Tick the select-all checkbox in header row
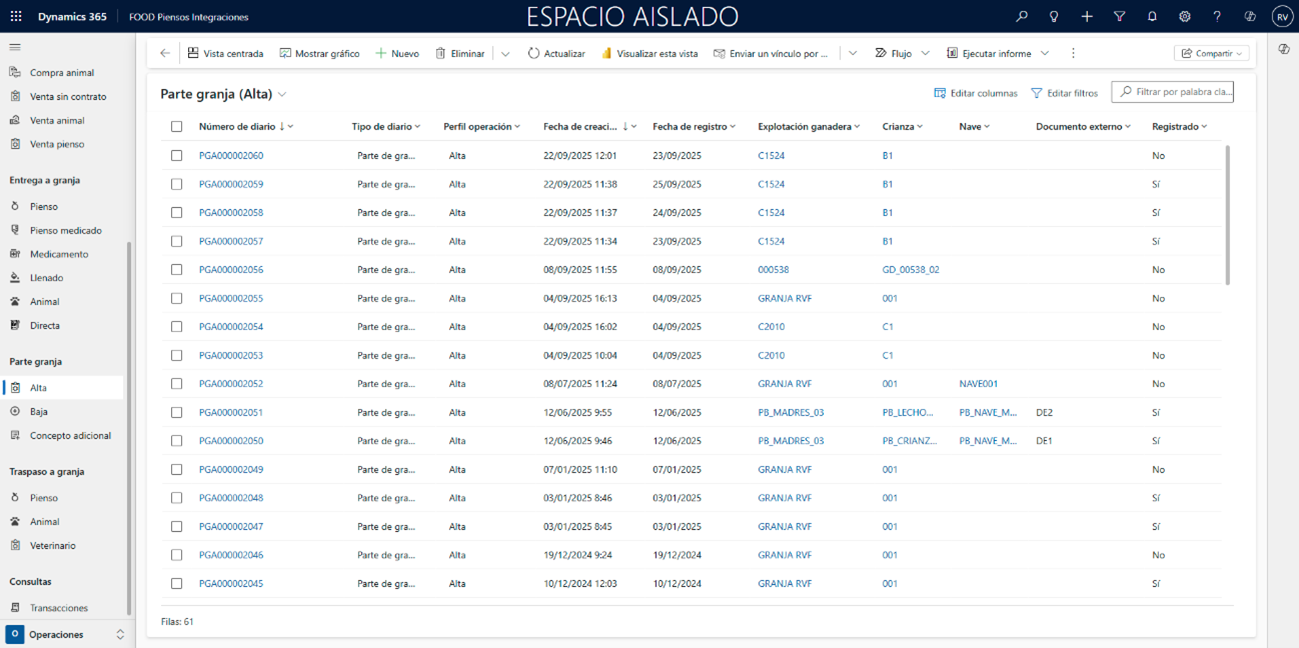1299x648 pixels. click(177, 127)
